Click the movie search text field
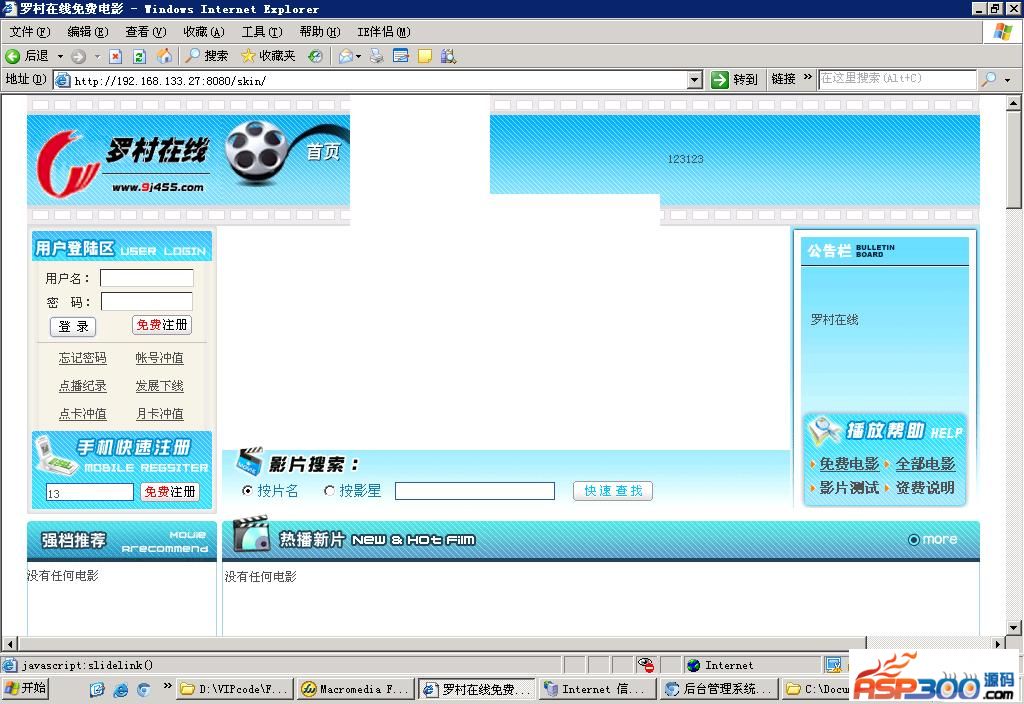This screenshot has width=1024, height=704. [x=475, y=490]
